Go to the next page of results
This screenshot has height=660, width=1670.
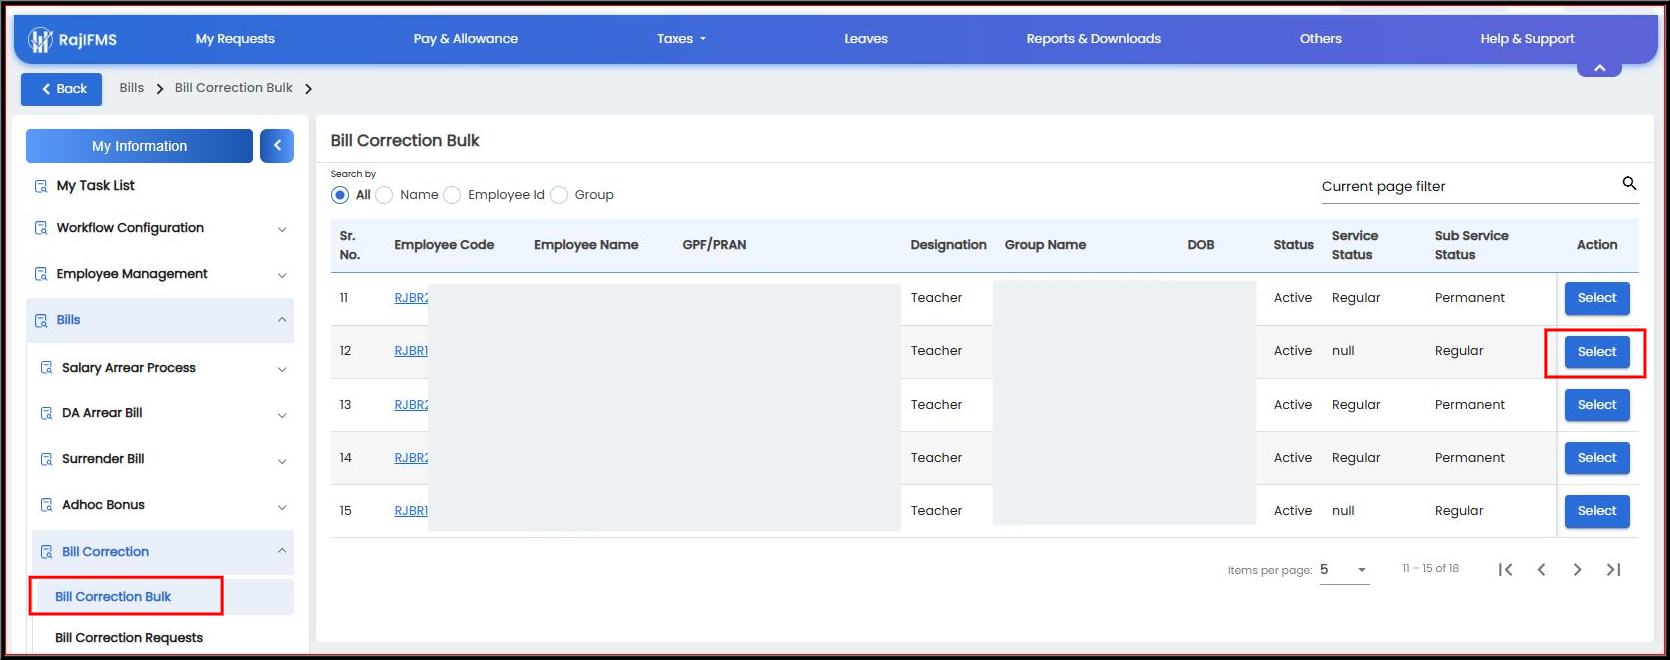click(x=1577, y=570)
